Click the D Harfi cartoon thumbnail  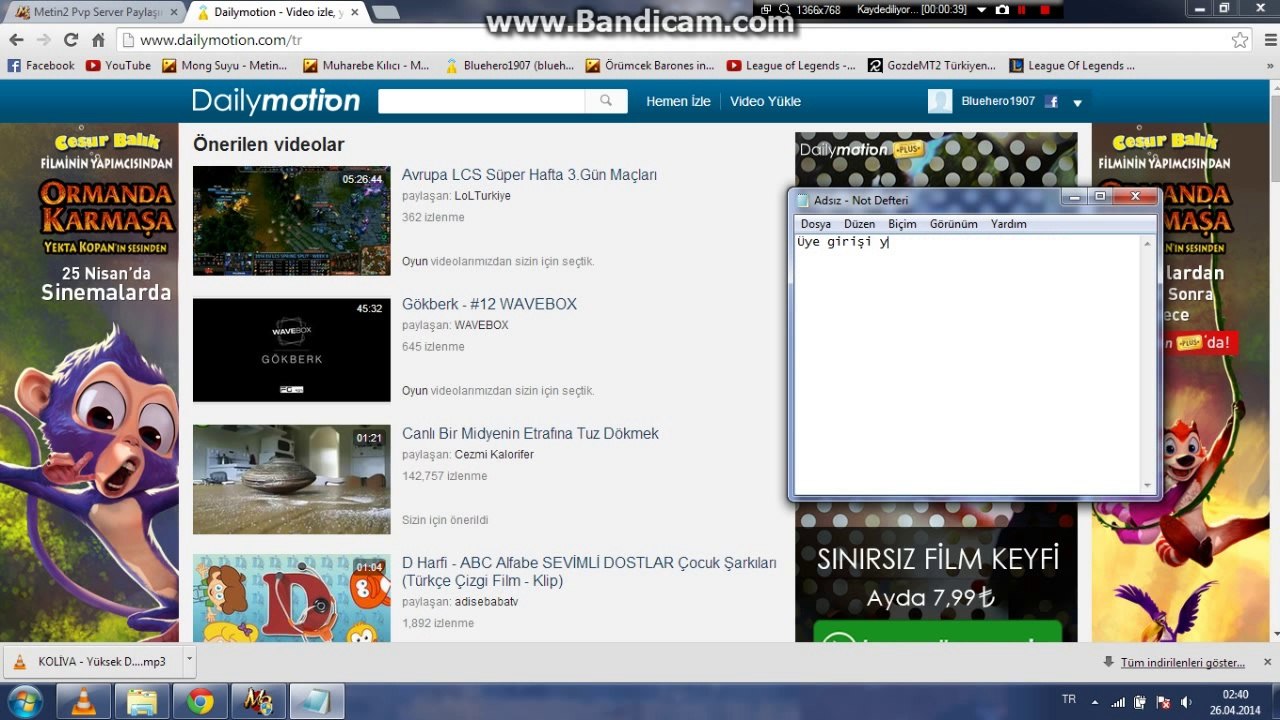(291, 598)
